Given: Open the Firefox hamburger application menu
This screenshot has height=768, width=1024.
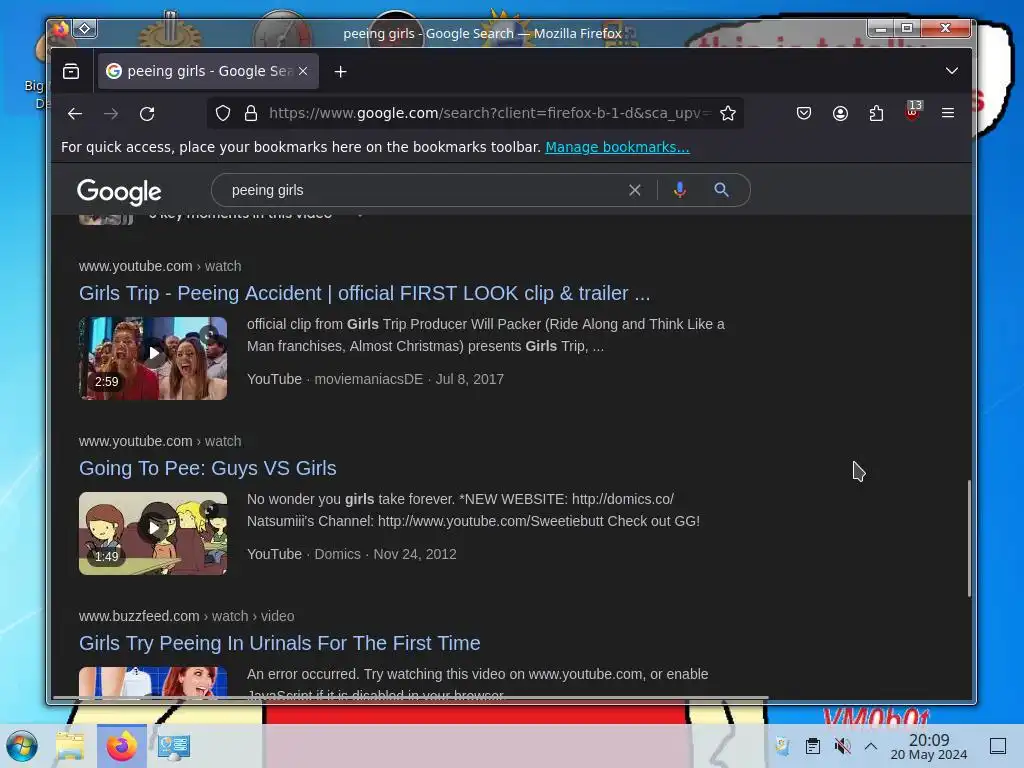Looking at the screenshot, I should [x=948, y=113].
